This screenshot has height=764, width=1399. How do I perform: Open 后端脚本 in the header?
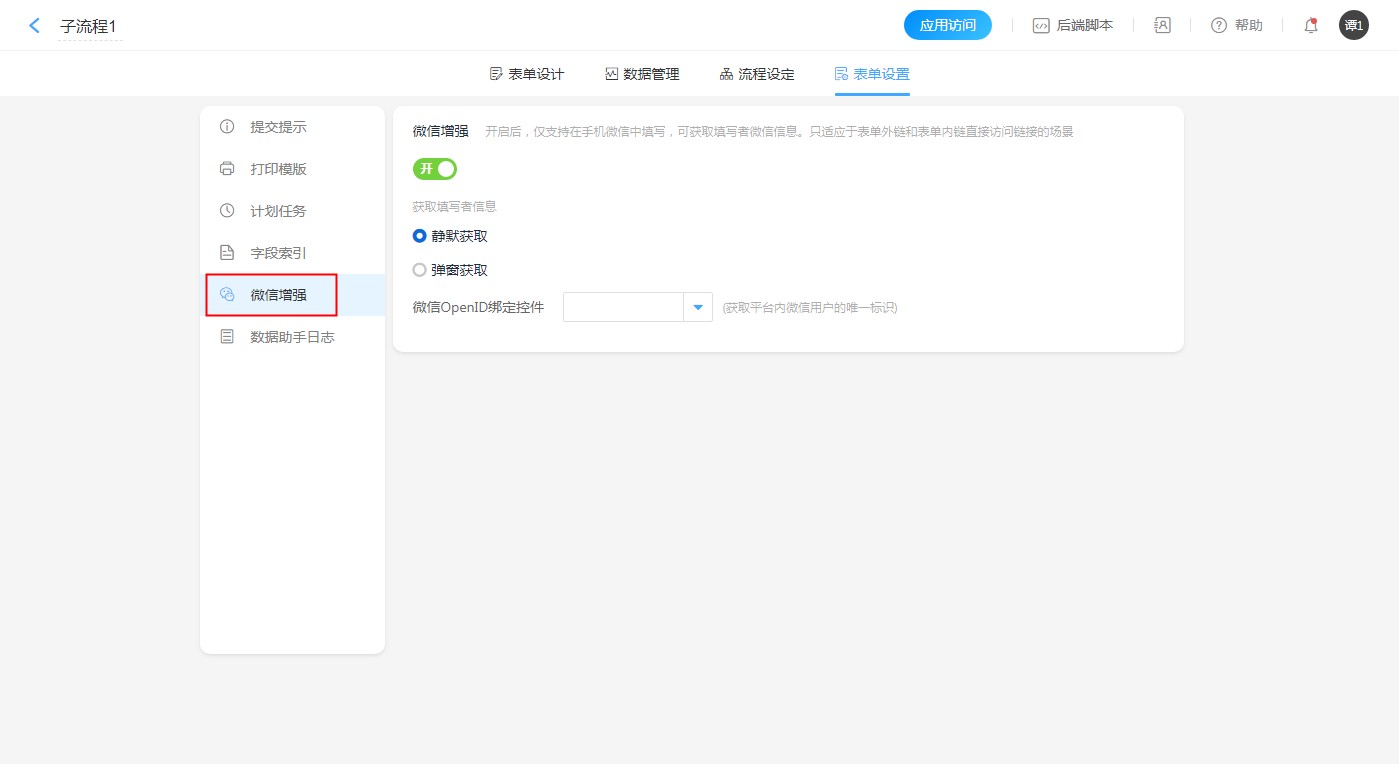1073,26
